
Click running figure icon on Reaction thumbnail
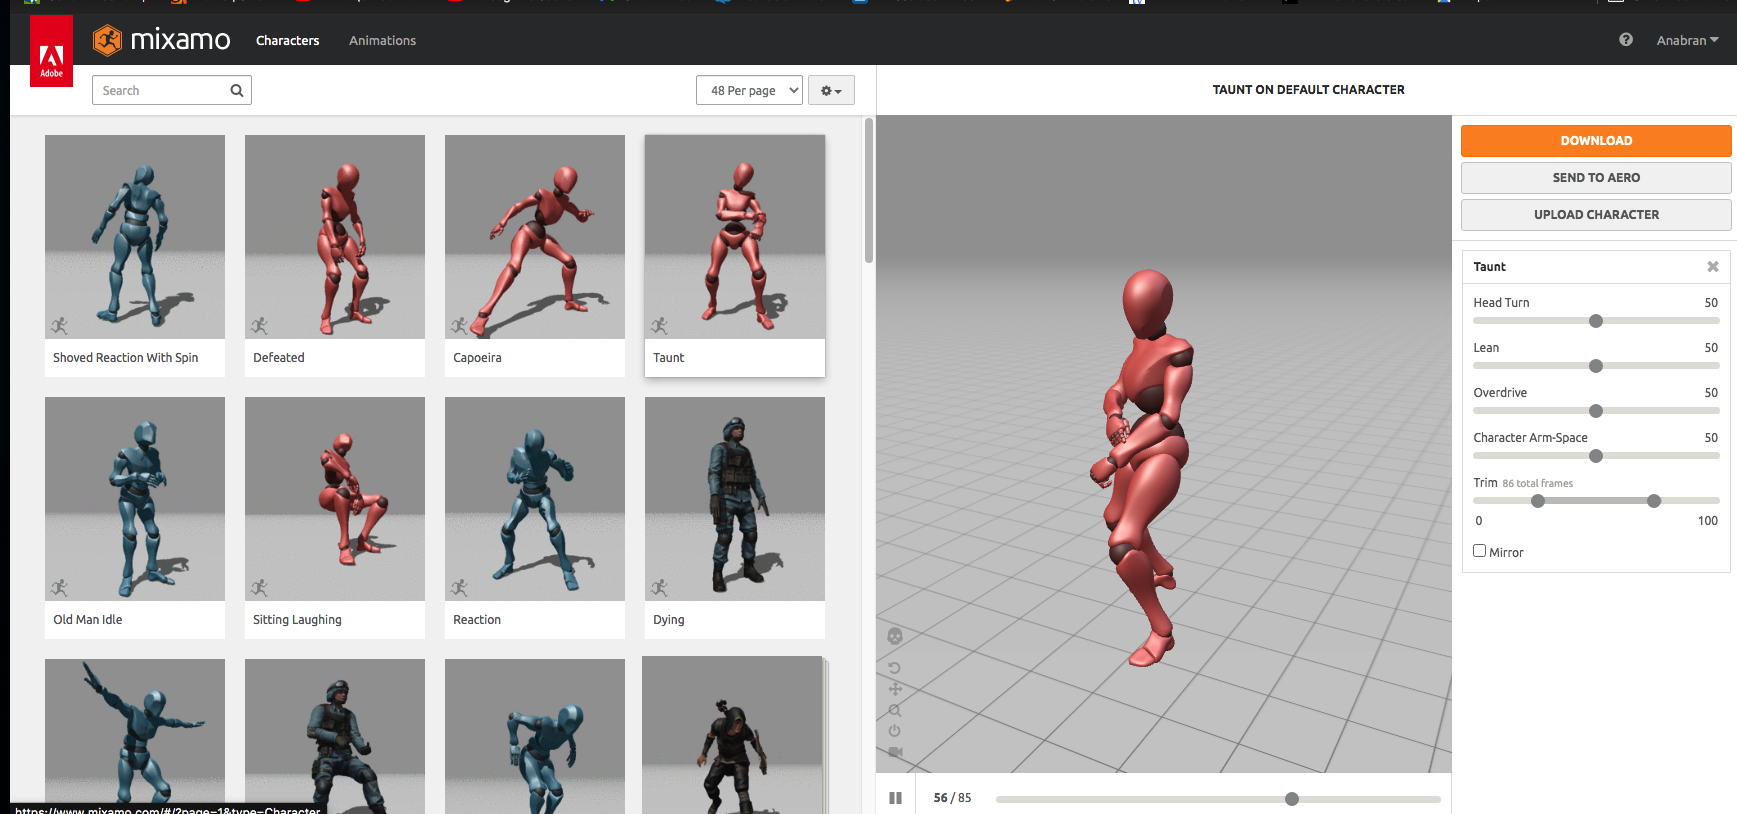tap(459, 588)
